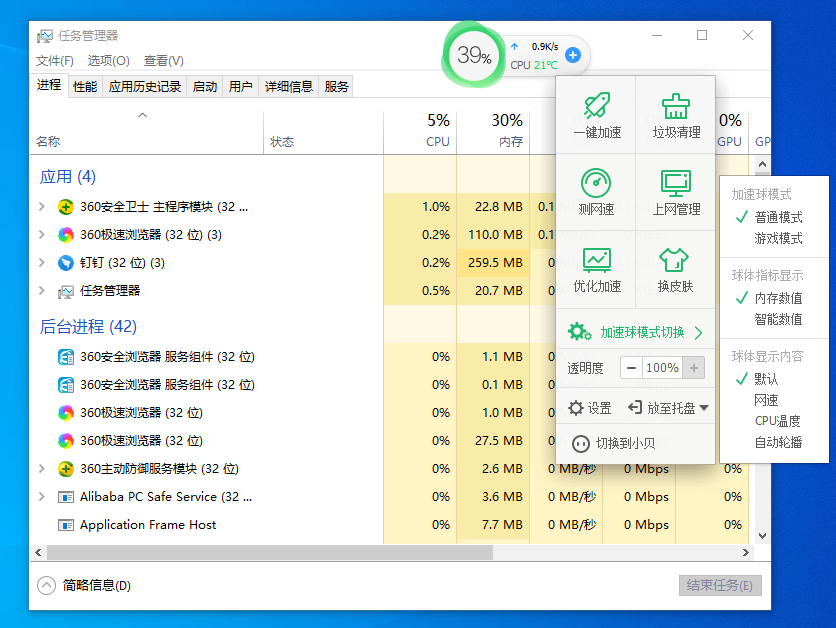
Task: Open the 查看(V) menu
Action: [x=164, y=61]
